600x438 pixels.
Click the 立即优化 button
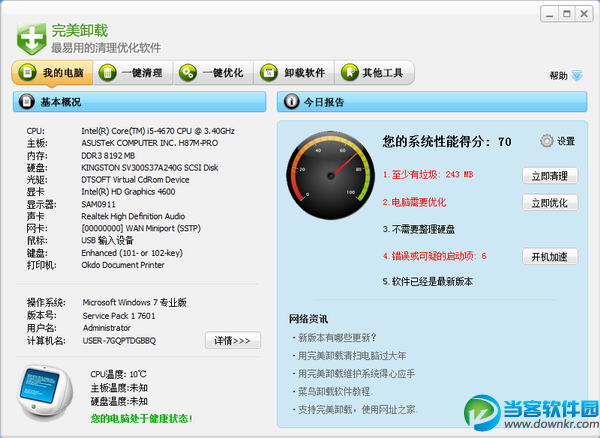click(x=550, y=203)
